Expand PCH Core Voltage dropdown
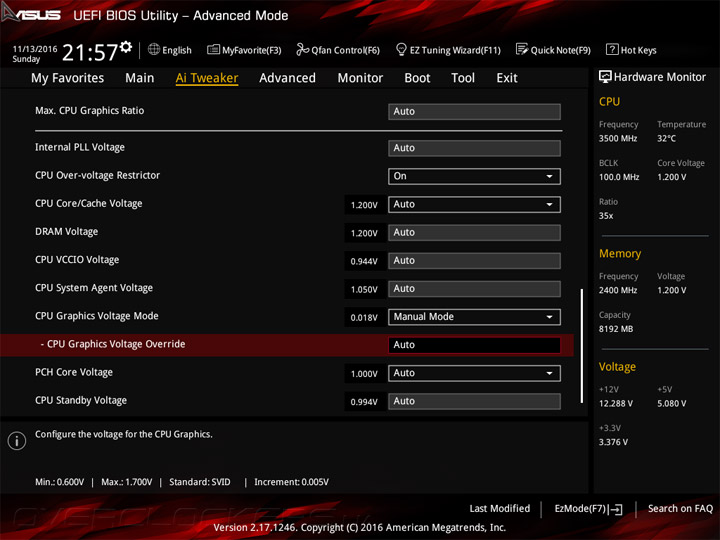 [x=474, y=373]
